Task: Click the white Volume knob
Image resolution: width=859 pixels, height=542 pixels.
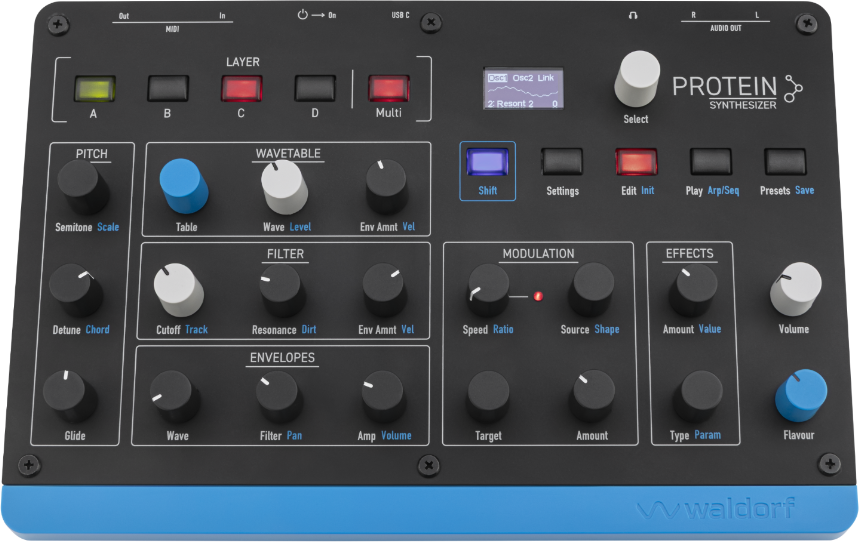Action: (795, 287)
